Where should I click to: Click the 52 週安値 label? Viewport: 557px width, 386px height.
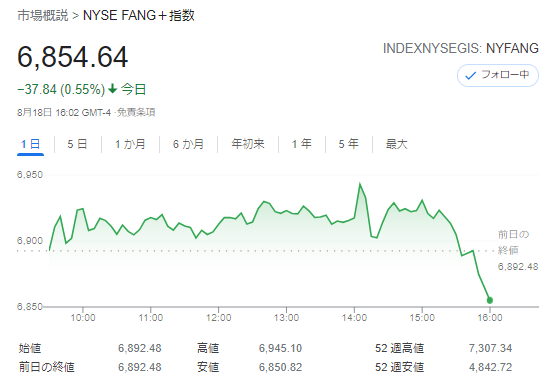click(x=399, y=367)
